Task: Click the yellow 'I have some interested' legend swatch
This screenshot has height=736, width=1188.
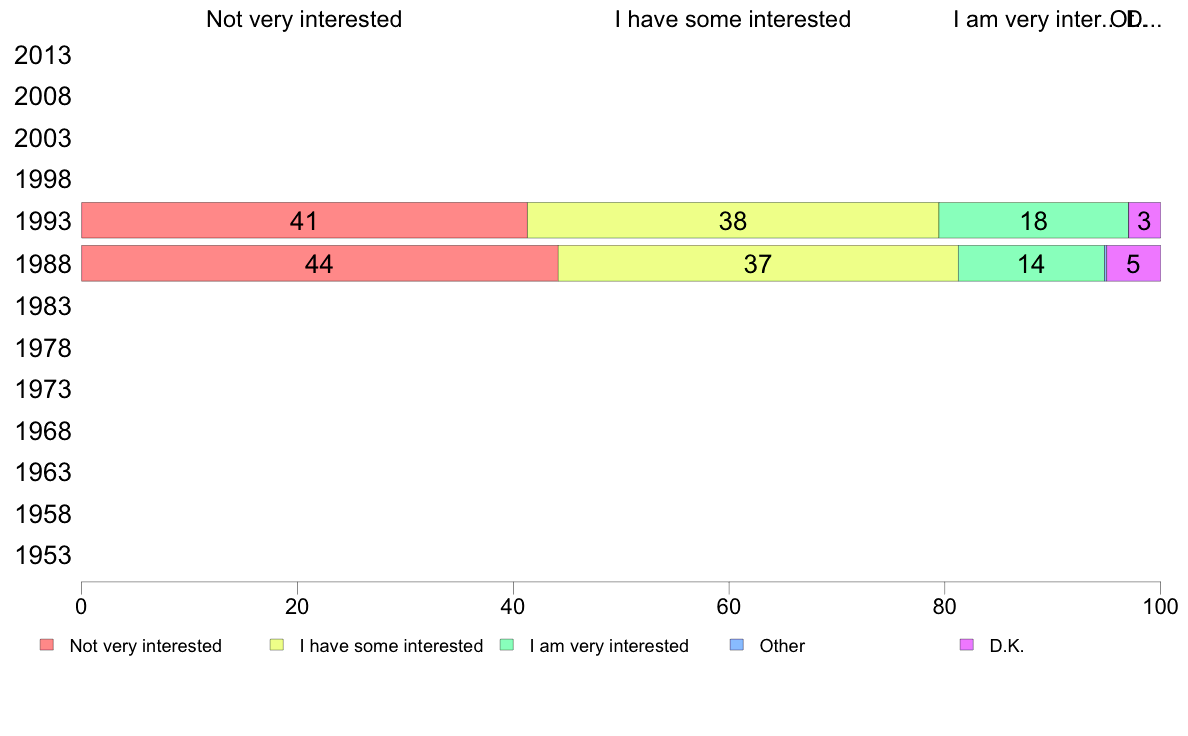Action: [x=276, y=645]
